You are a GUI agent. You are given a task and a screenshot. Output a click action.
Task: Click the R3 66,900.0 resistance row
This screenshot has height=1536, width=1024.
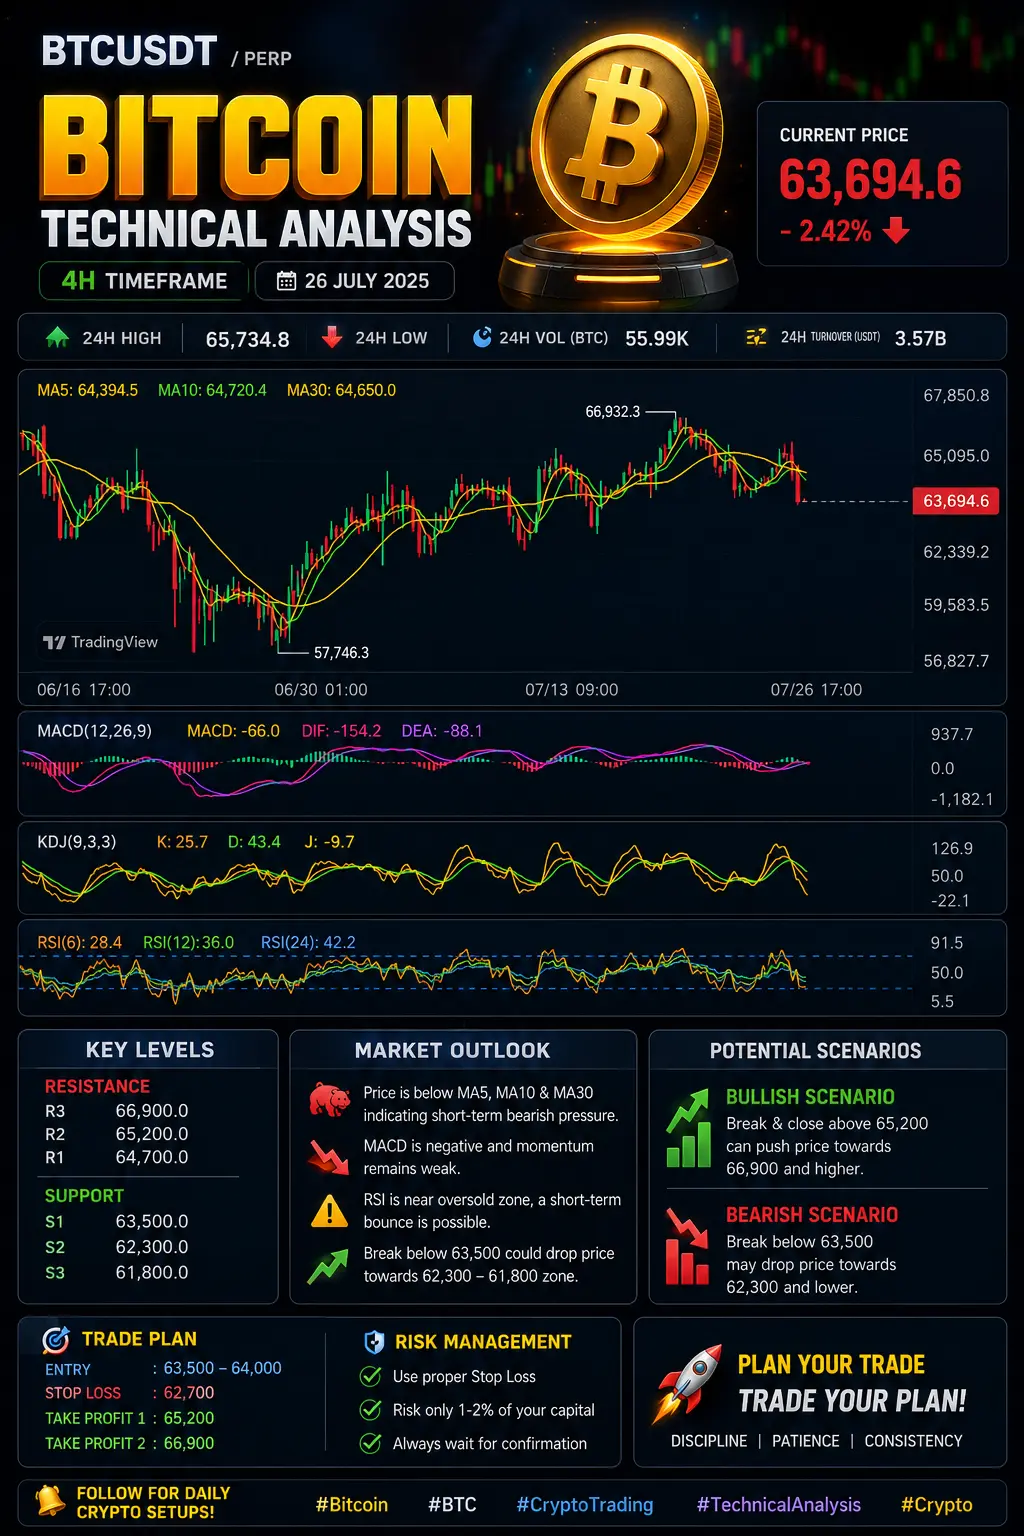click(x=117, y=1111)
